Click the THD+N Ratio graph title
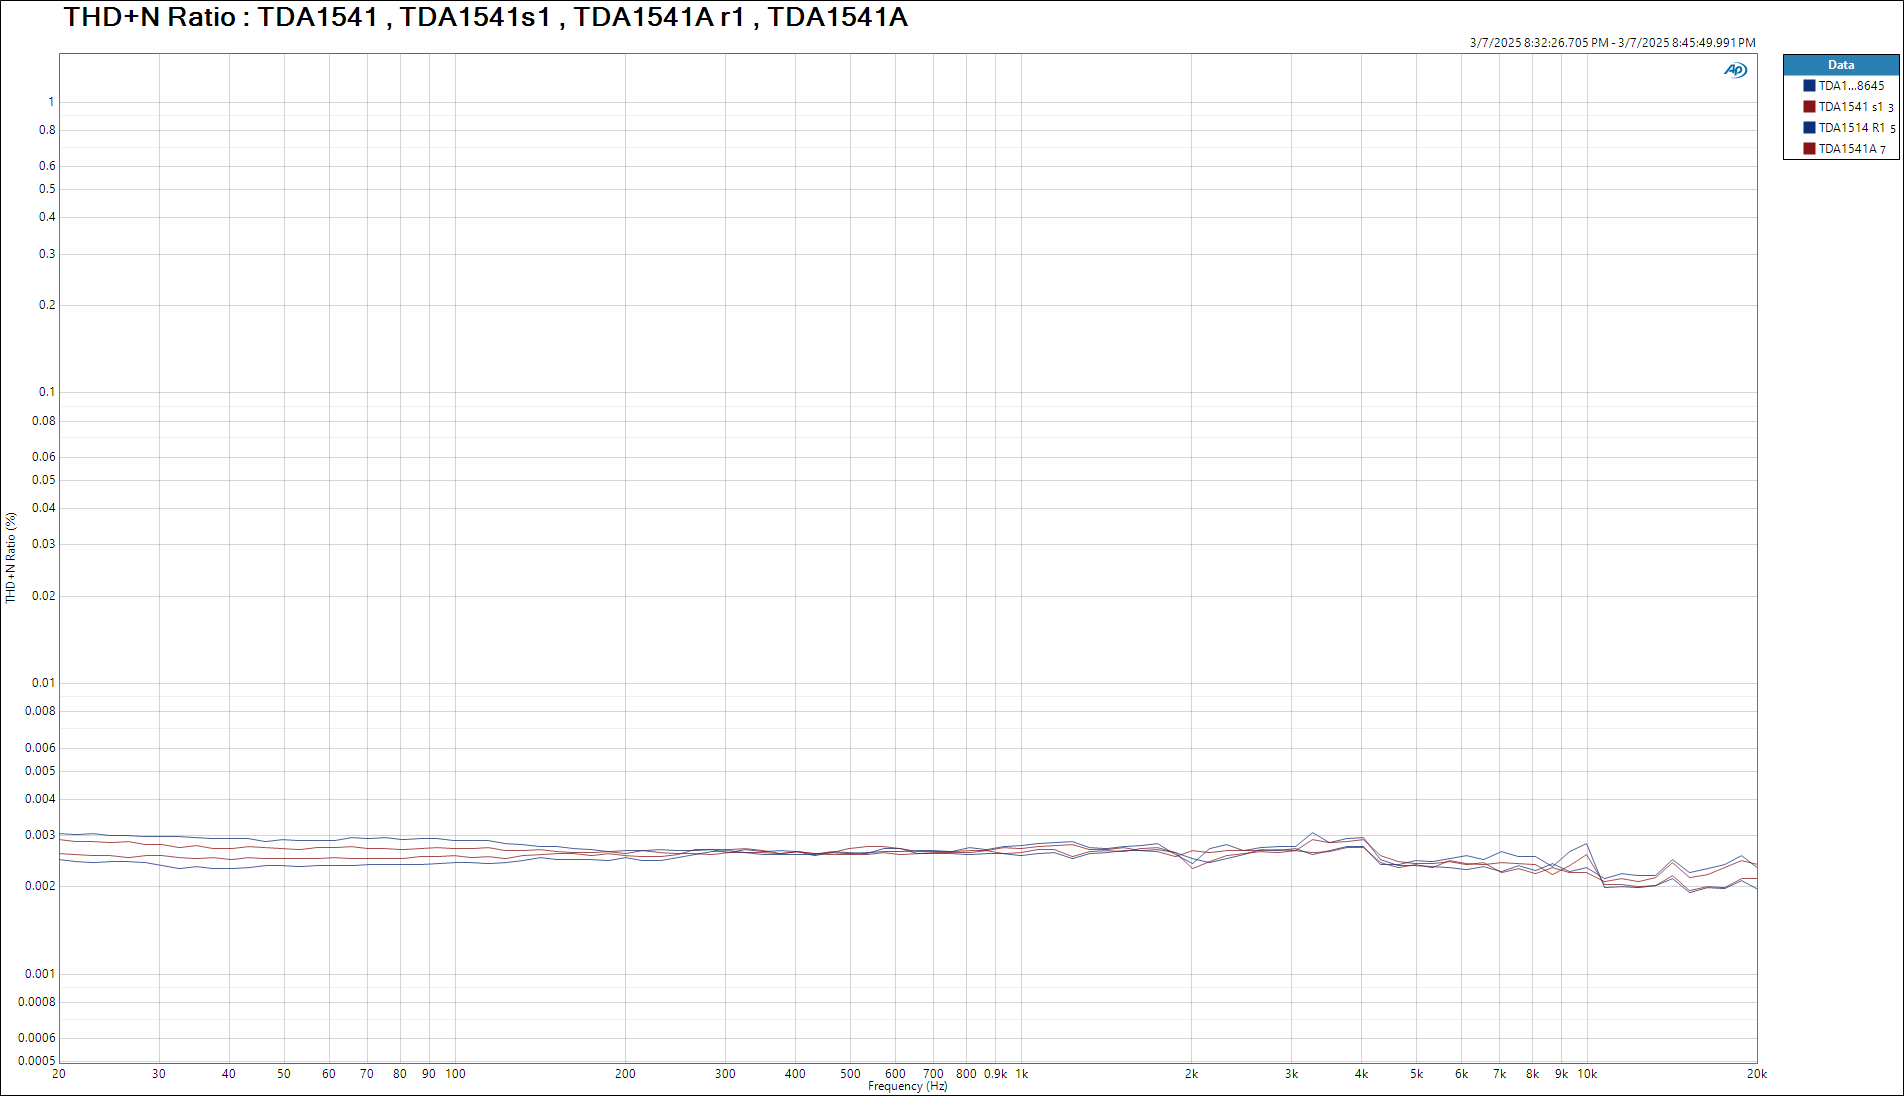The height and width of the screenshot is (1096, 1904). (x=486, y=17)
